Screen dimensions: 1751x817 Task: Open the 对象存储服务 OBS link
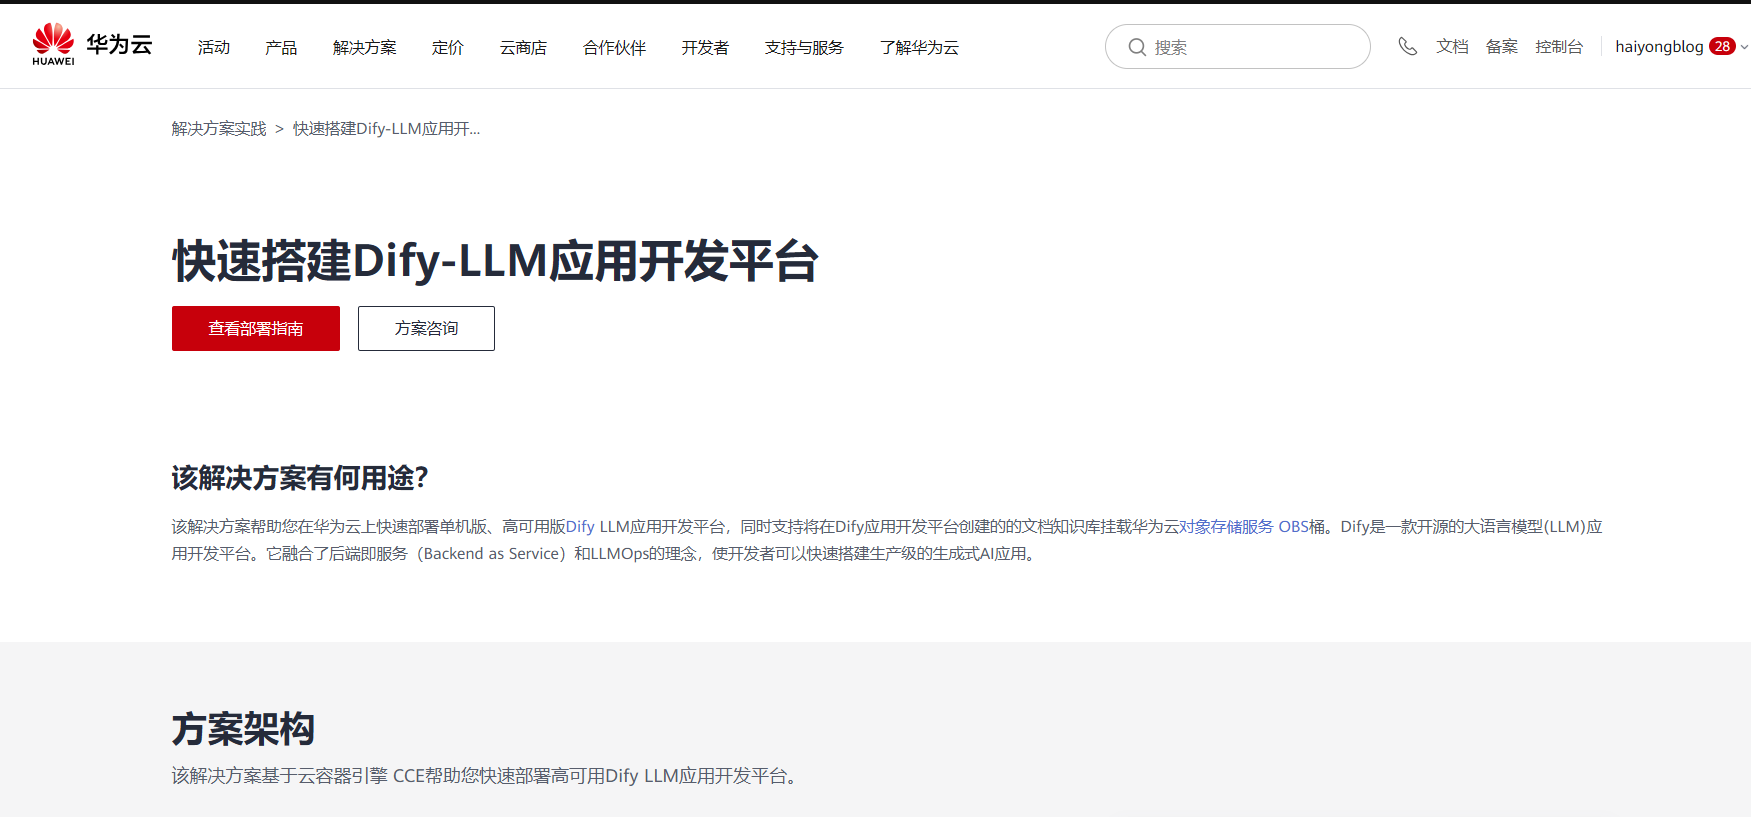(x=1244, y=527)
